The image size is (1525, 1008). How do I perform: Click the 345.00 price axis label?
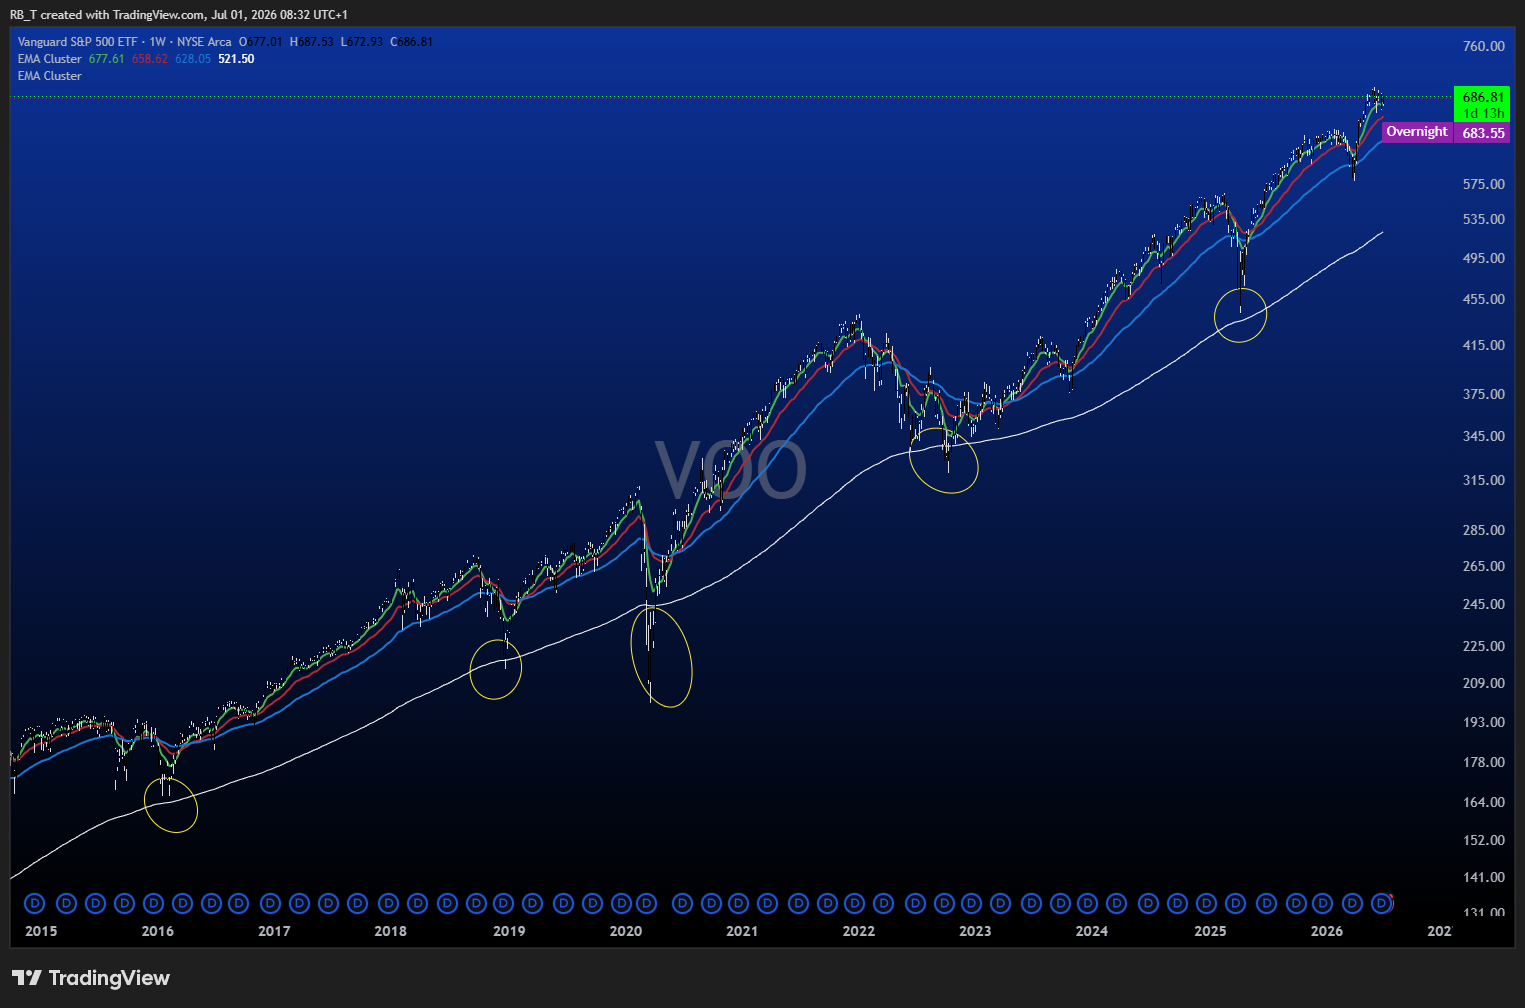click(1483, 436)
